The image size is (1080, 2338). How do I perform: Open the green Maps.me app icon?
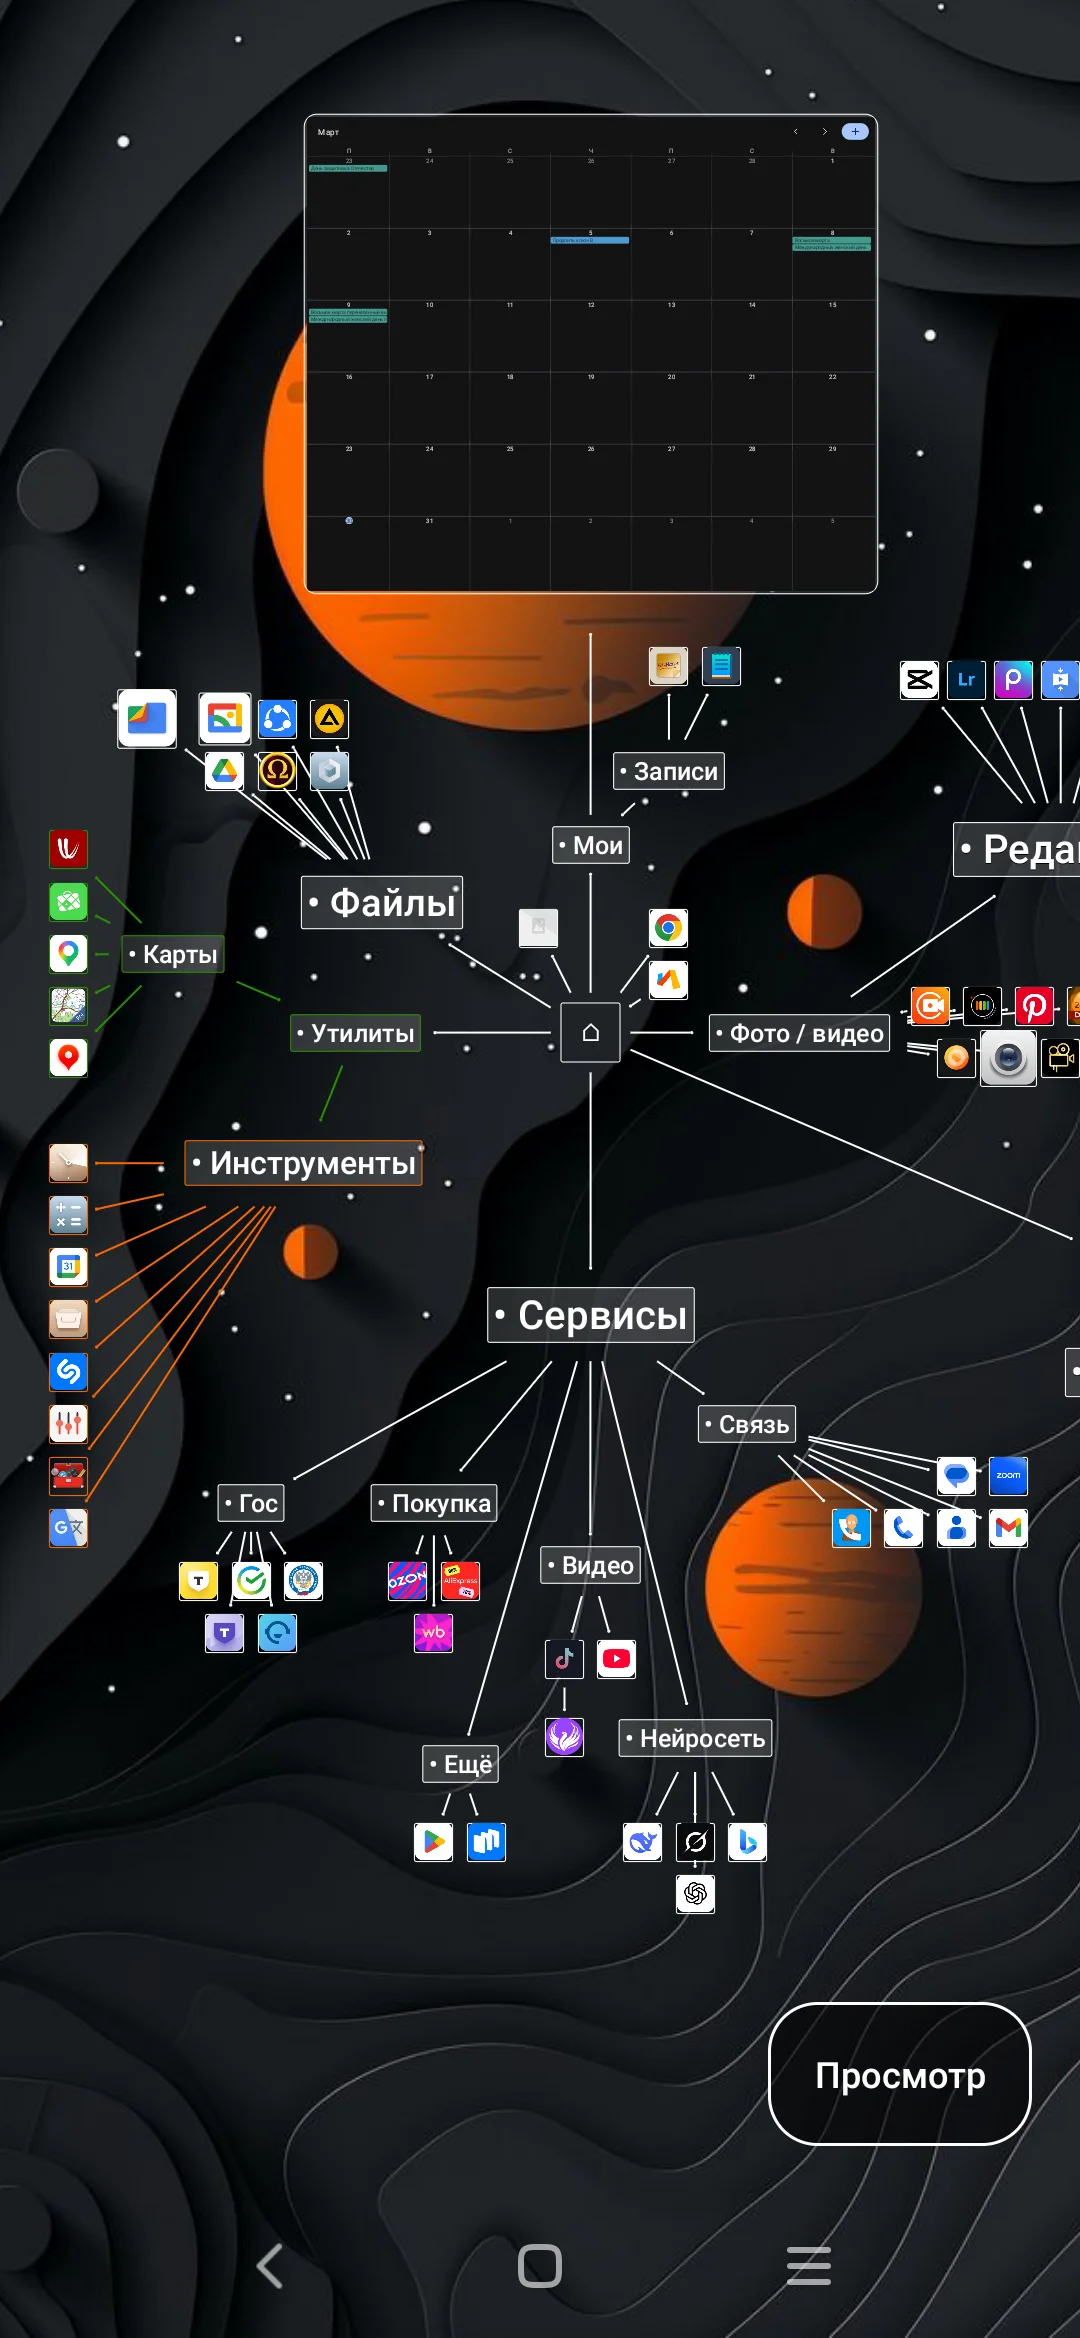68,901
